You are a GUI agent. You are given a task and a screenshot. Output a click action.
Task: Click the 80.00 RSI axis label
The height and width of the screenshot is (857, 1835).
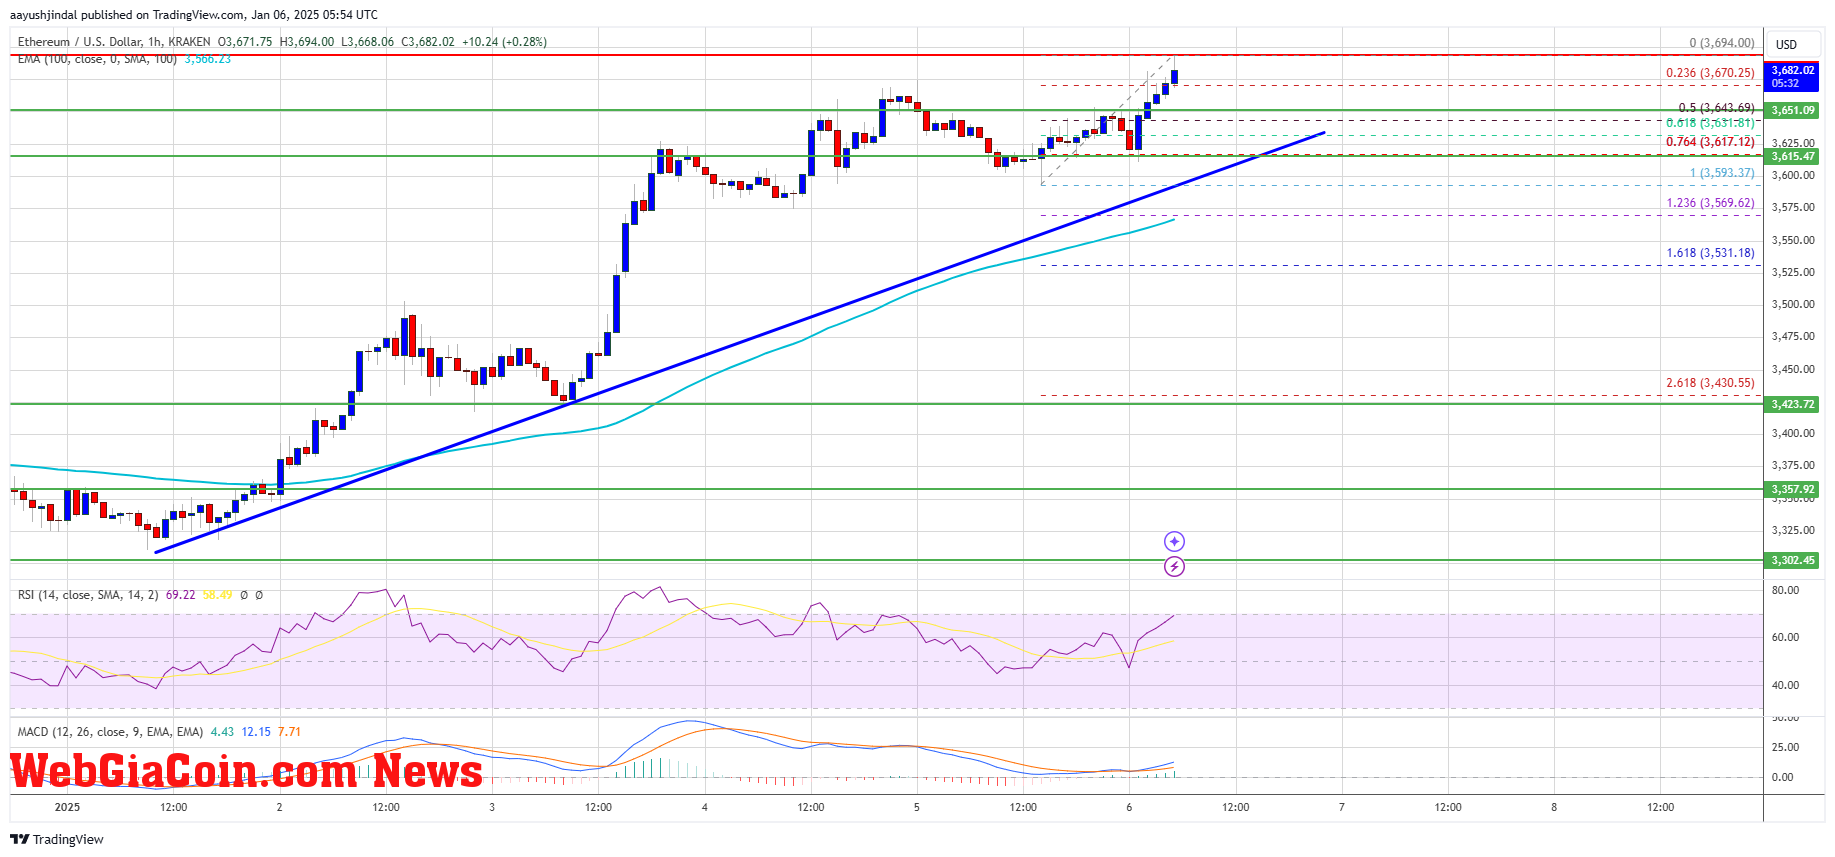pyautogui.click(x=1785, y=591)
